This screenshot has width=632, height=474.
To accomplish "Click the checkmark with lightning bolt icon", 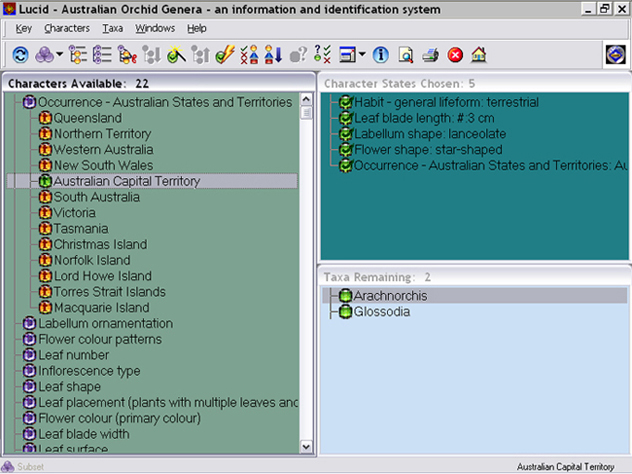I will tap(225, 55).
